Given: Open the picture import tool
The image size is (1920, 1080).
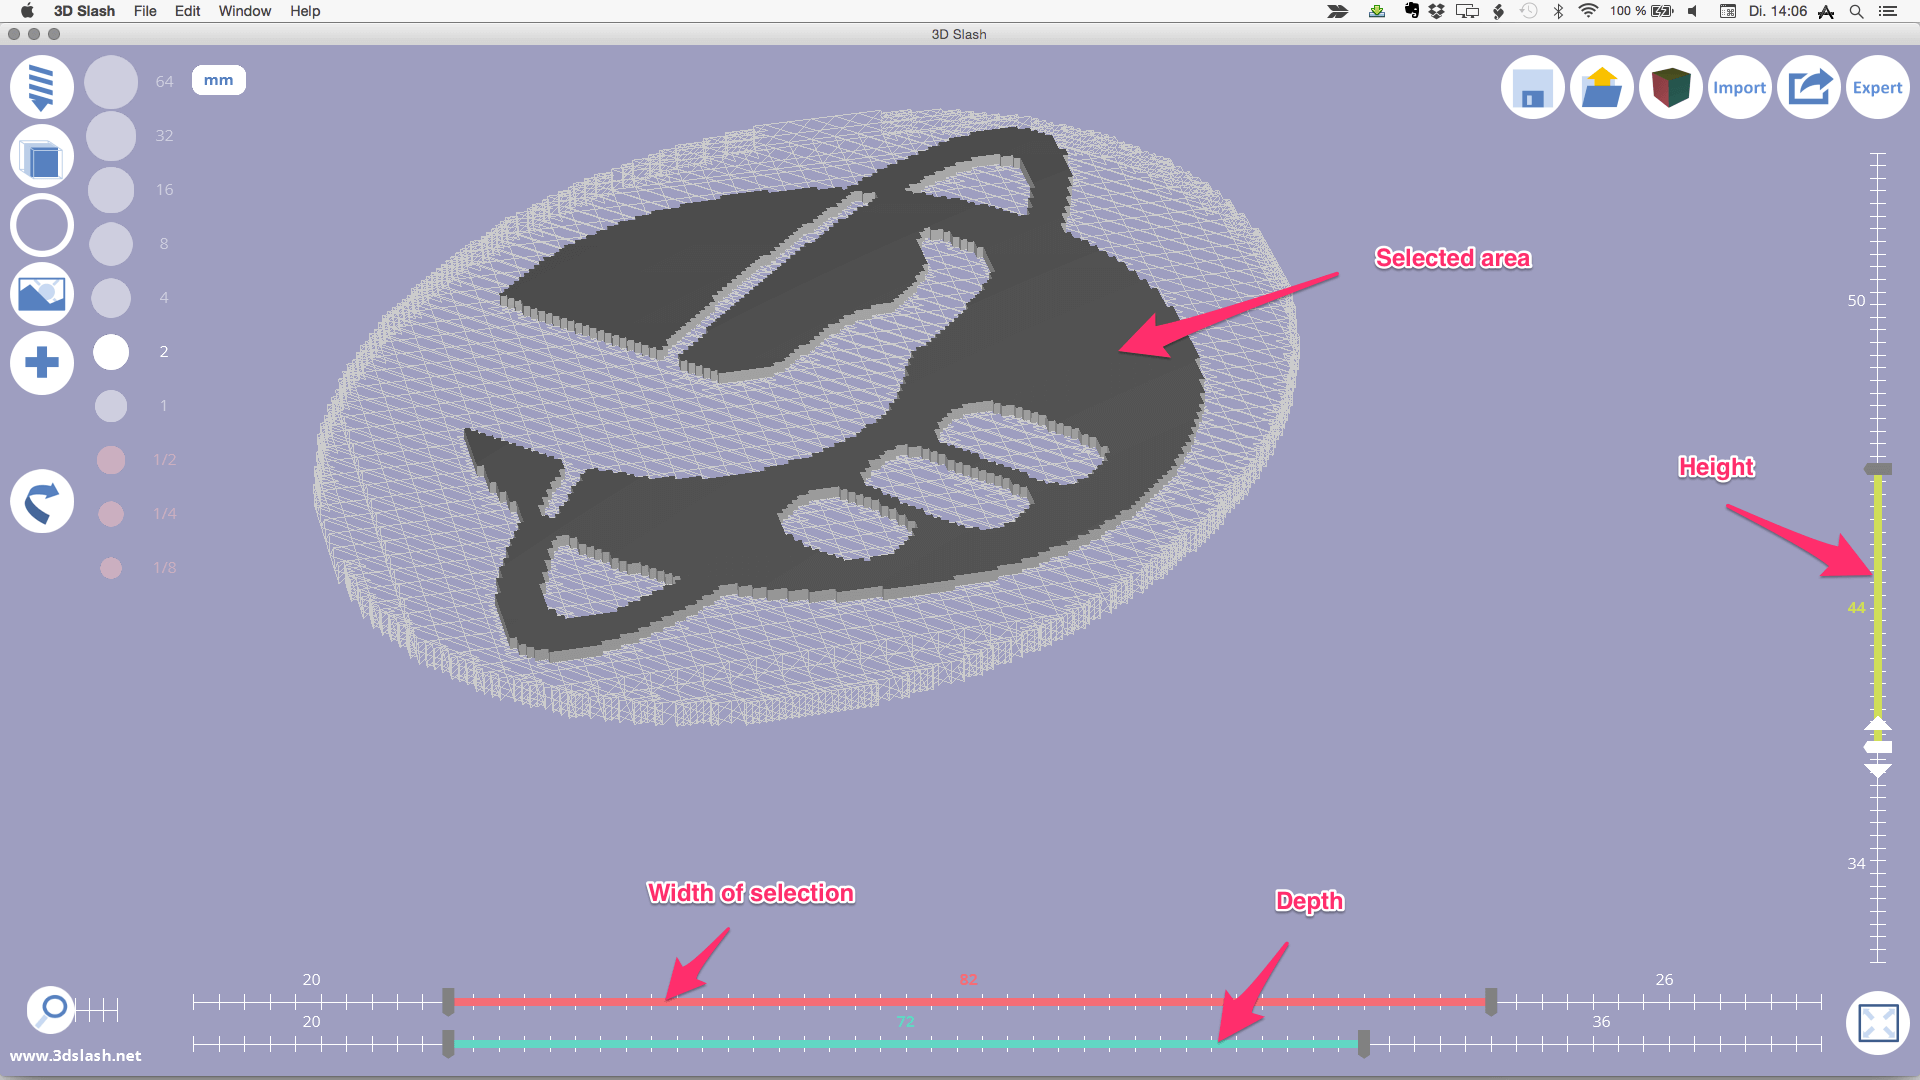Looking at the screenshot, I should pyautogui.click(x=42, y=294).
